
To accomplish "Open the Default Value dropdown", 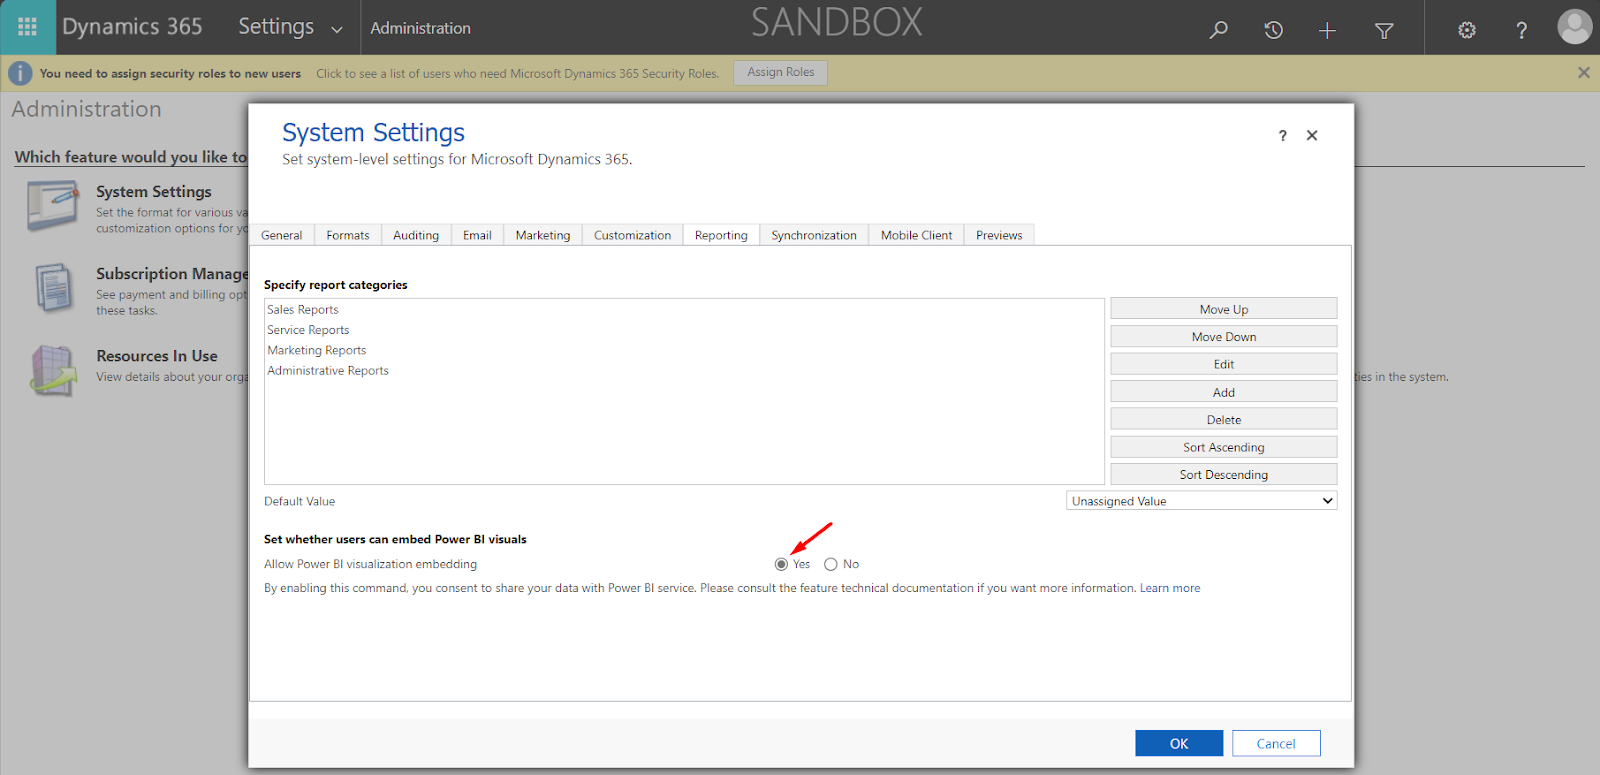I will click(x=1201, y=501).
